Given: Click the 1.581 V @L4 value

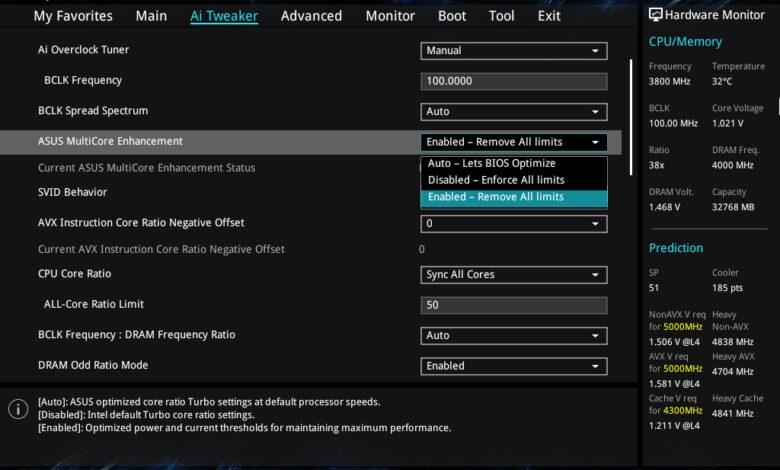Looking at the screenshot, I should 675,384.
